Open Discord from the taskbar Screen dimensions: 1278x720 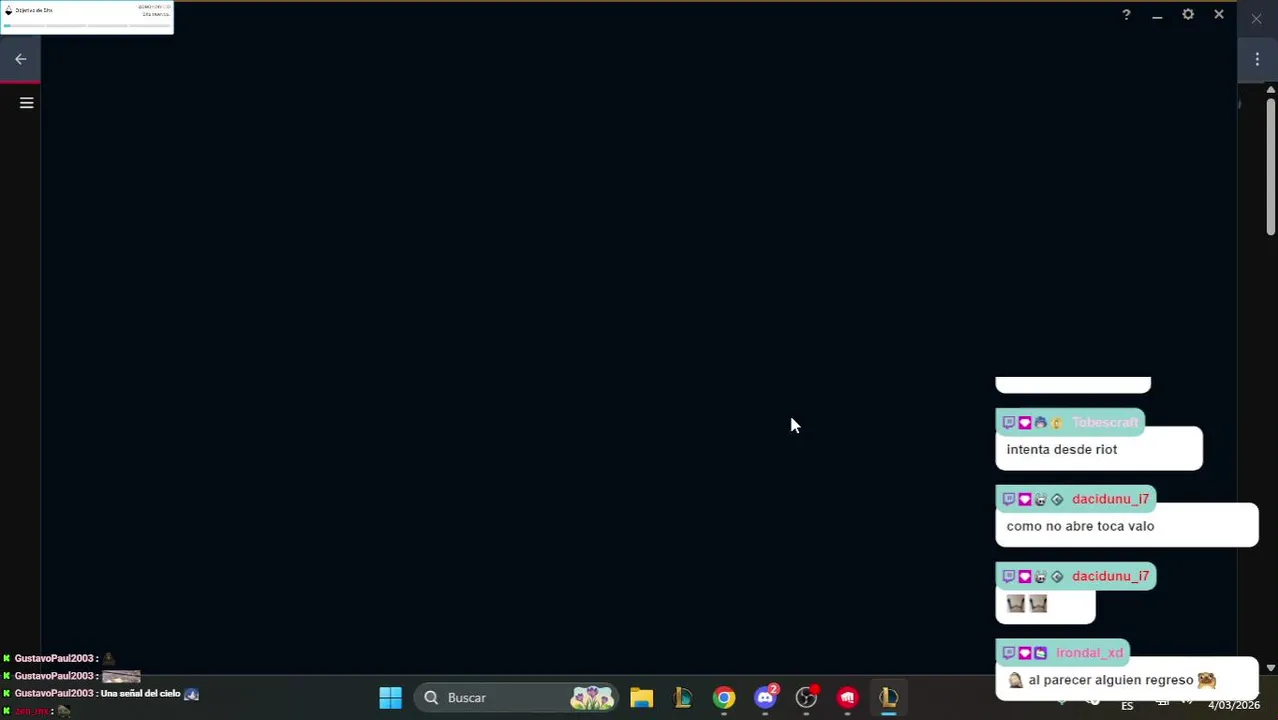[x=766, y=698]
